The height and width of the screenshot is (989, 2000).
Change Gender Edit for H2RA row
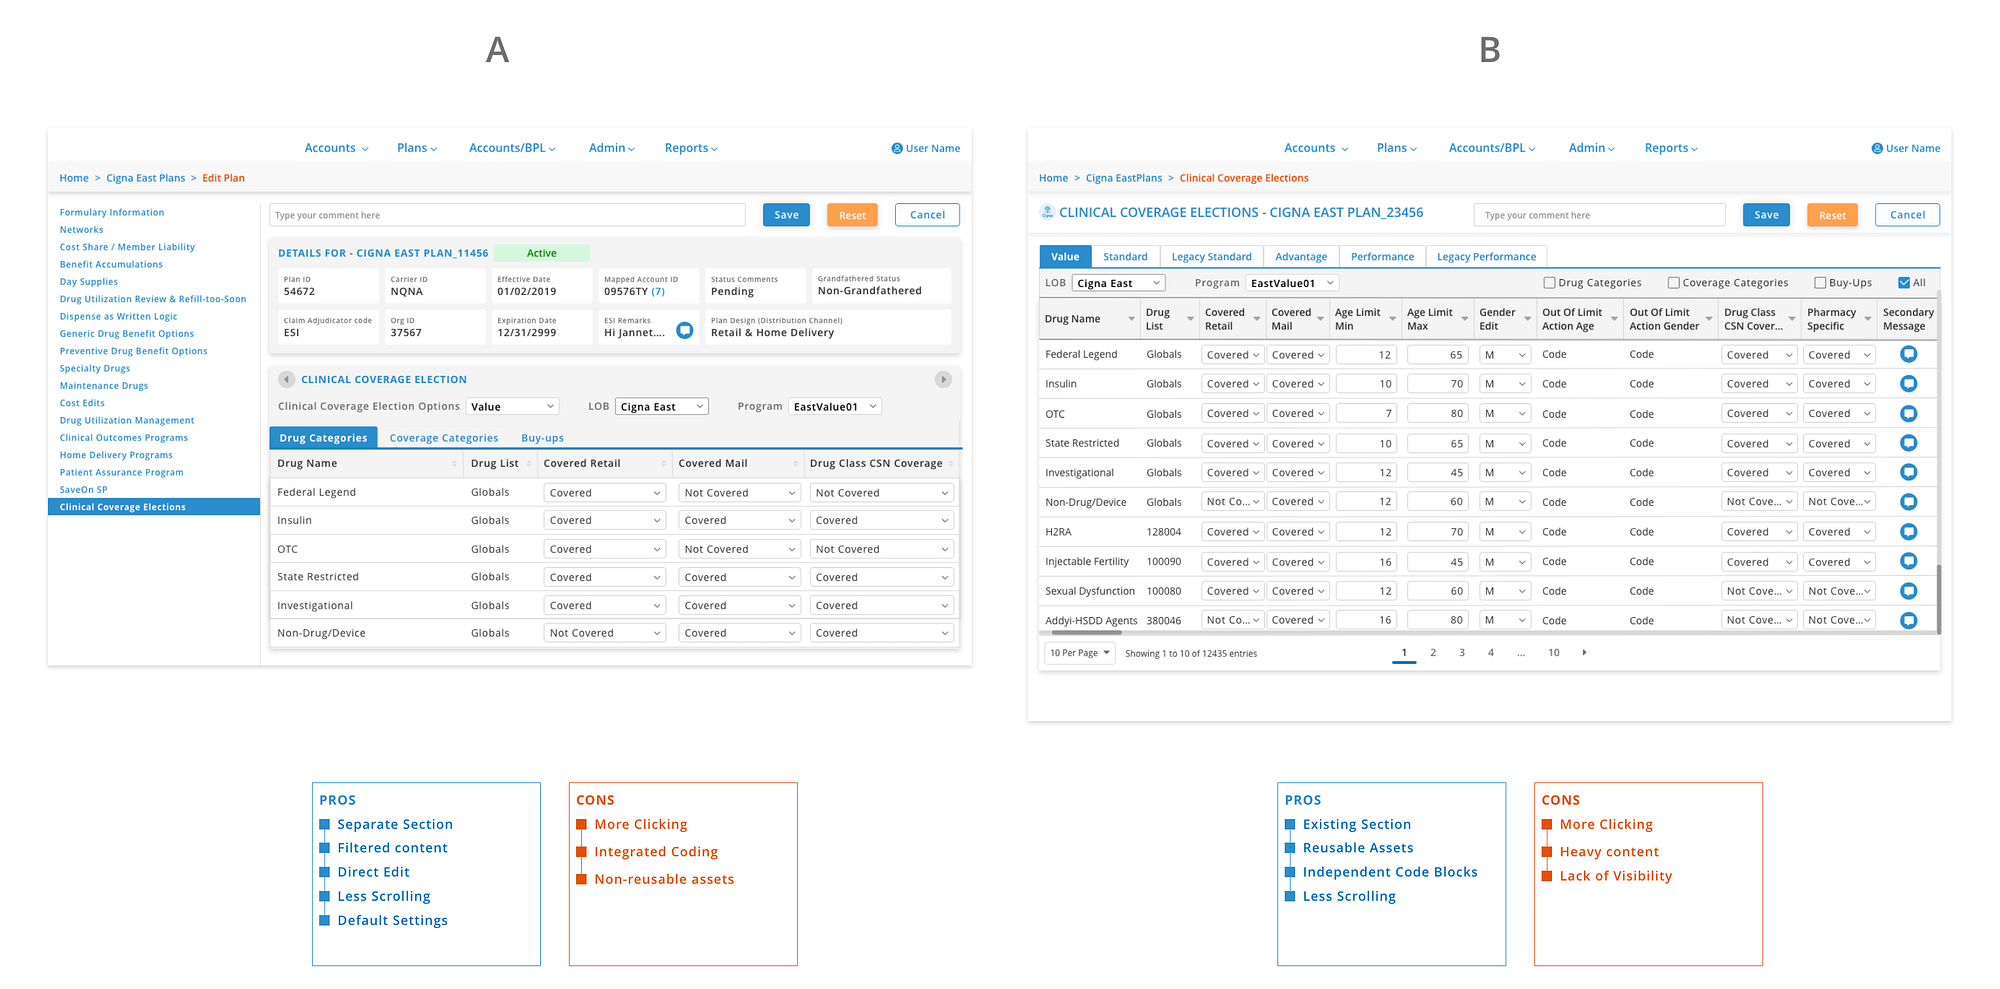tap(1505, 532)
